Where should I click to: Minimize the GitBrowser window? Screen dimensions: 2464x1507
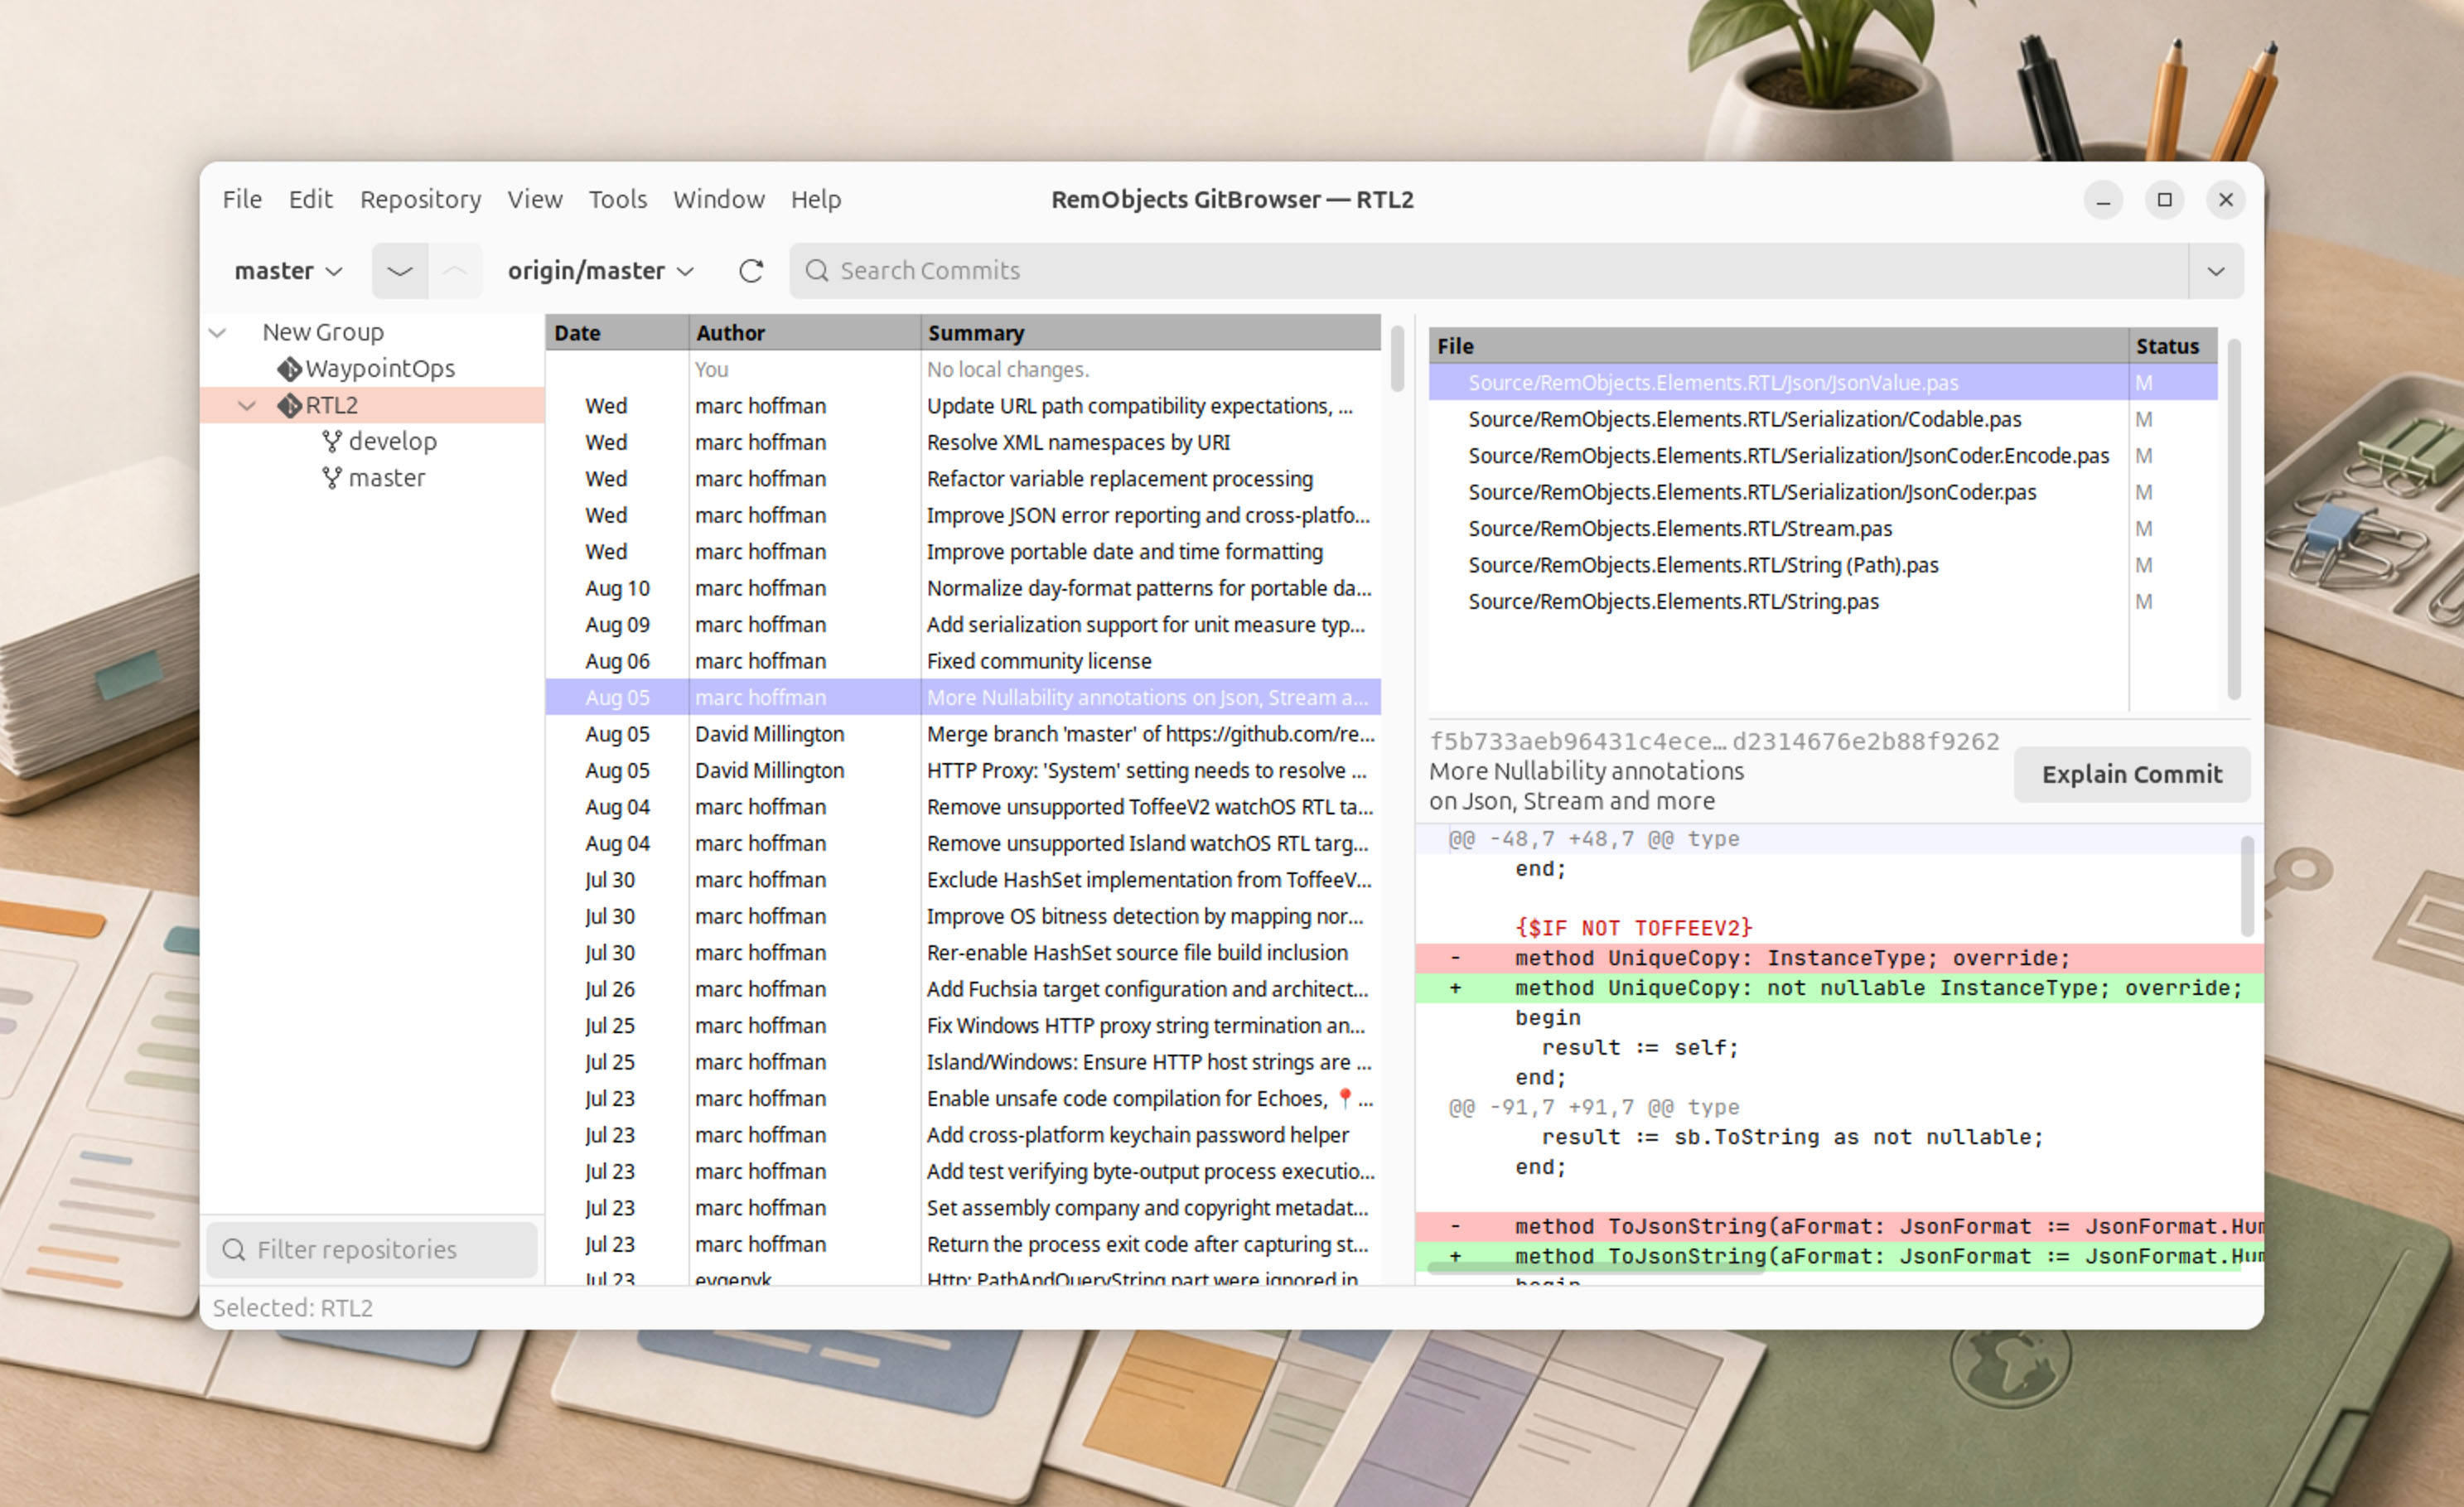[x=2103, y=200]
